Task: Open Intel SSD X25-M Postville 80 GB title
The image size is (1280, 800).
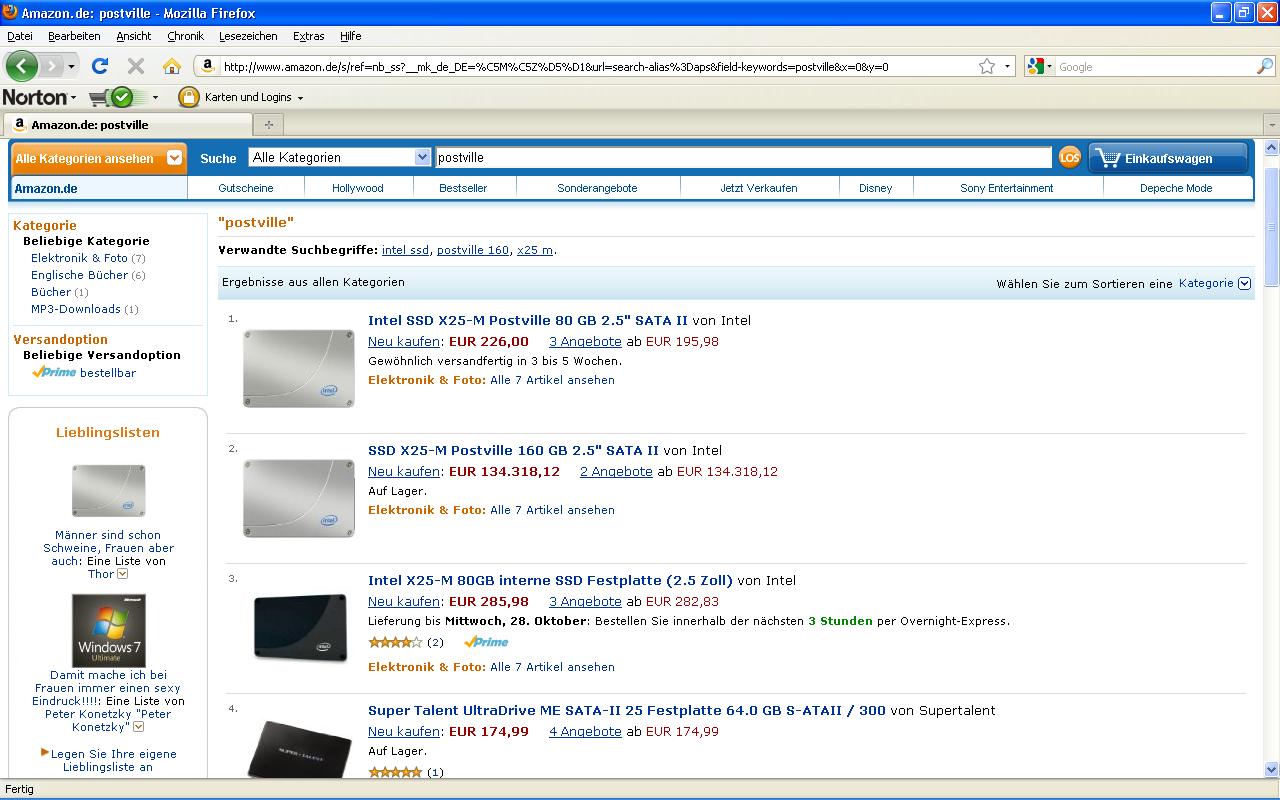Action: coord(528,321)
